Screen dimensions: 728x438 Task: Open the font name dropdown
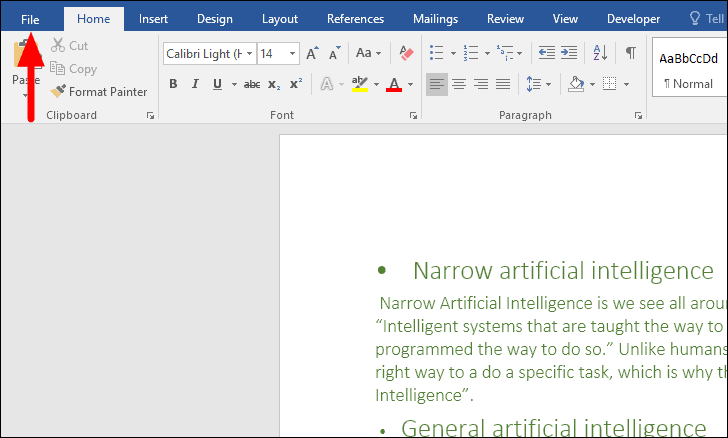coord(248,54)
